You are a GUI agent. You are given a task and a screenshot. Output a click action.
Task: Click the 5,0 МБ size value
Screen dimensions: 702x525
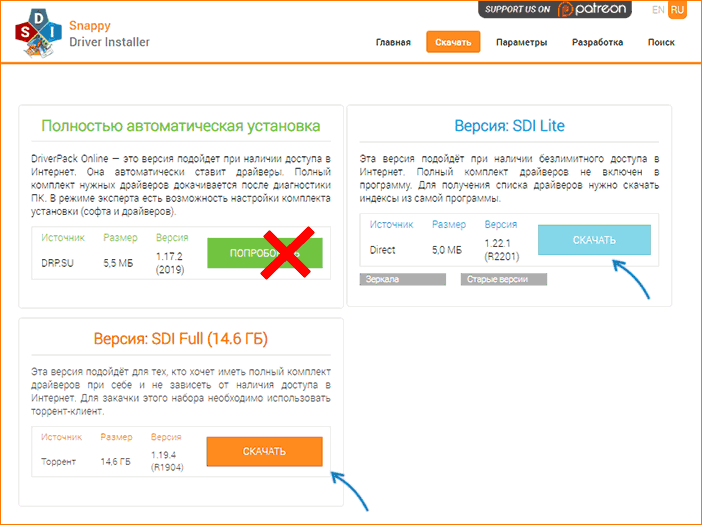point(447,250)
